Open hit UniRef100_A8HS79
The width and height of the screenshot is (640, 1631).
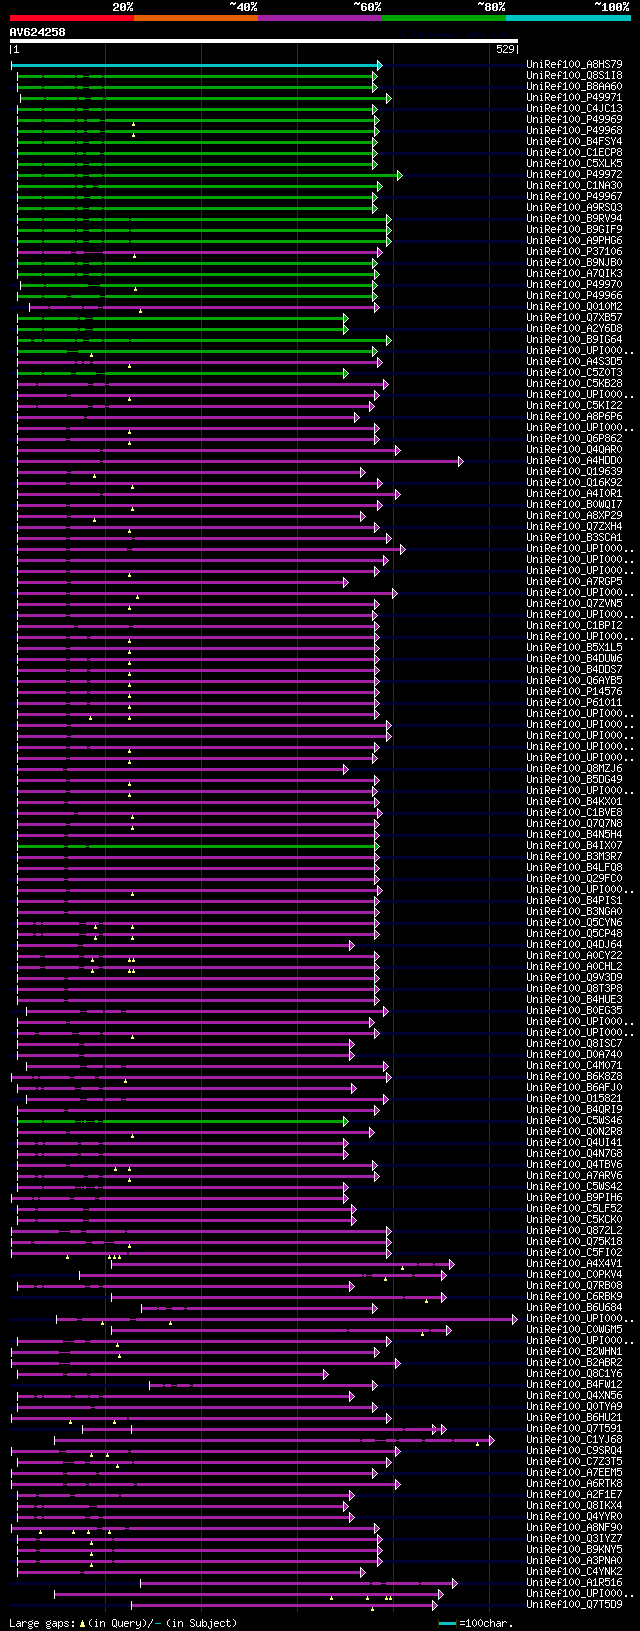click(x=574, y=65)
